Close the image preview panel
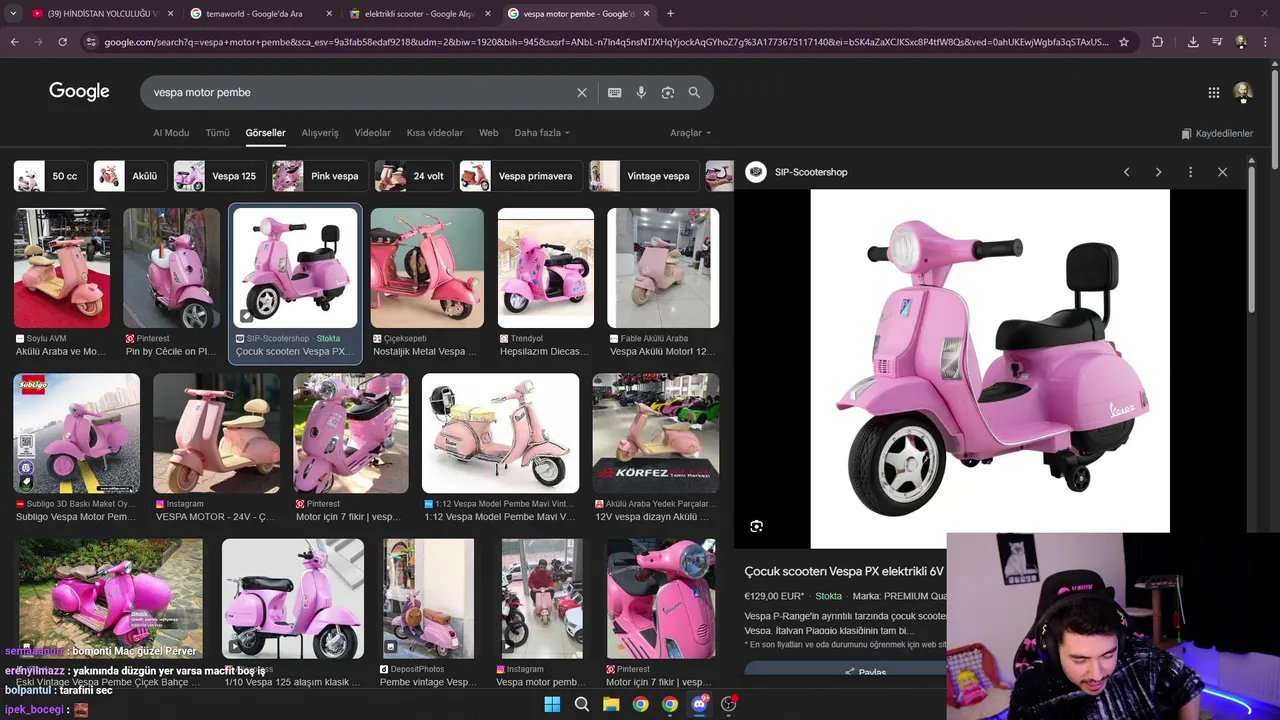The width and height of the screenshot is (1280, 720). 1222,172
